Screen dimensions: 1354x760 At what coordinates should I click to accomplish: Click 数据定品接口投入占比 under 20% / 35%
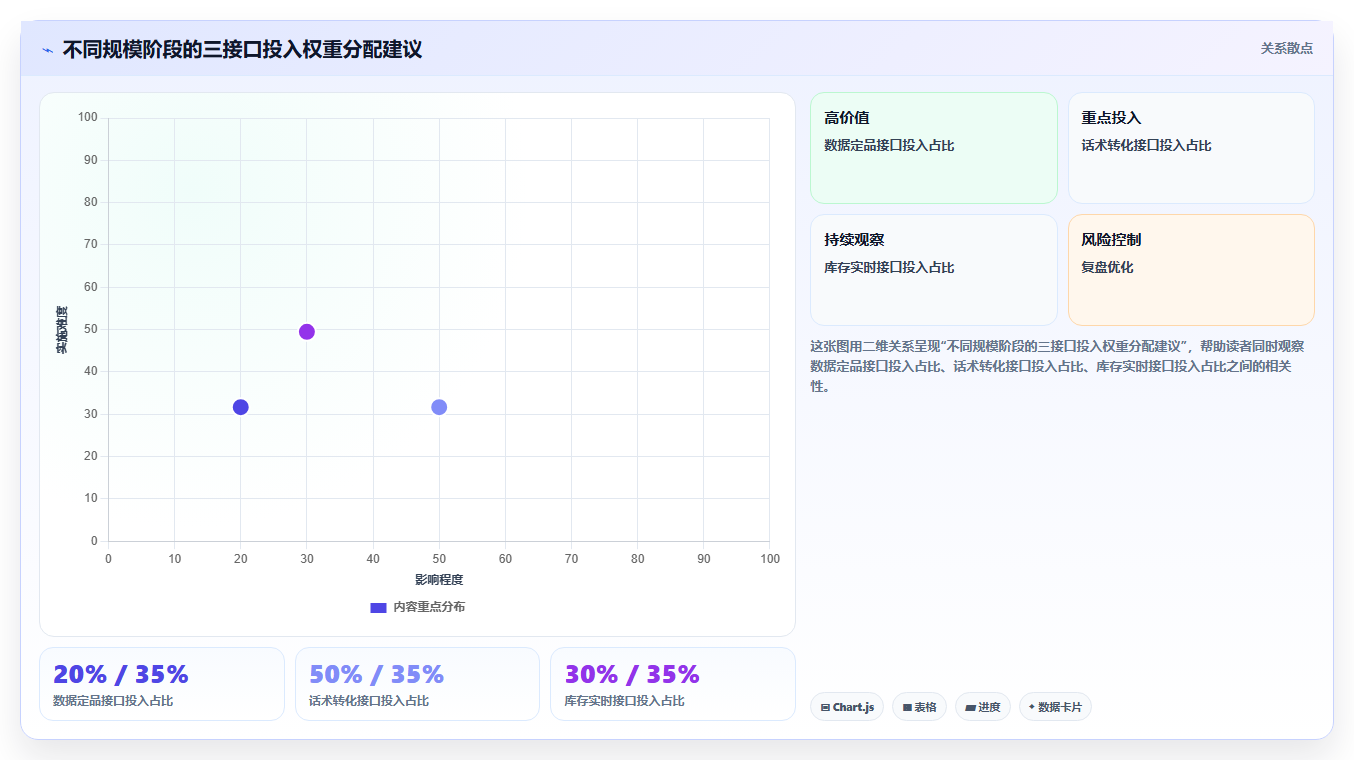(x=113, y=701)
